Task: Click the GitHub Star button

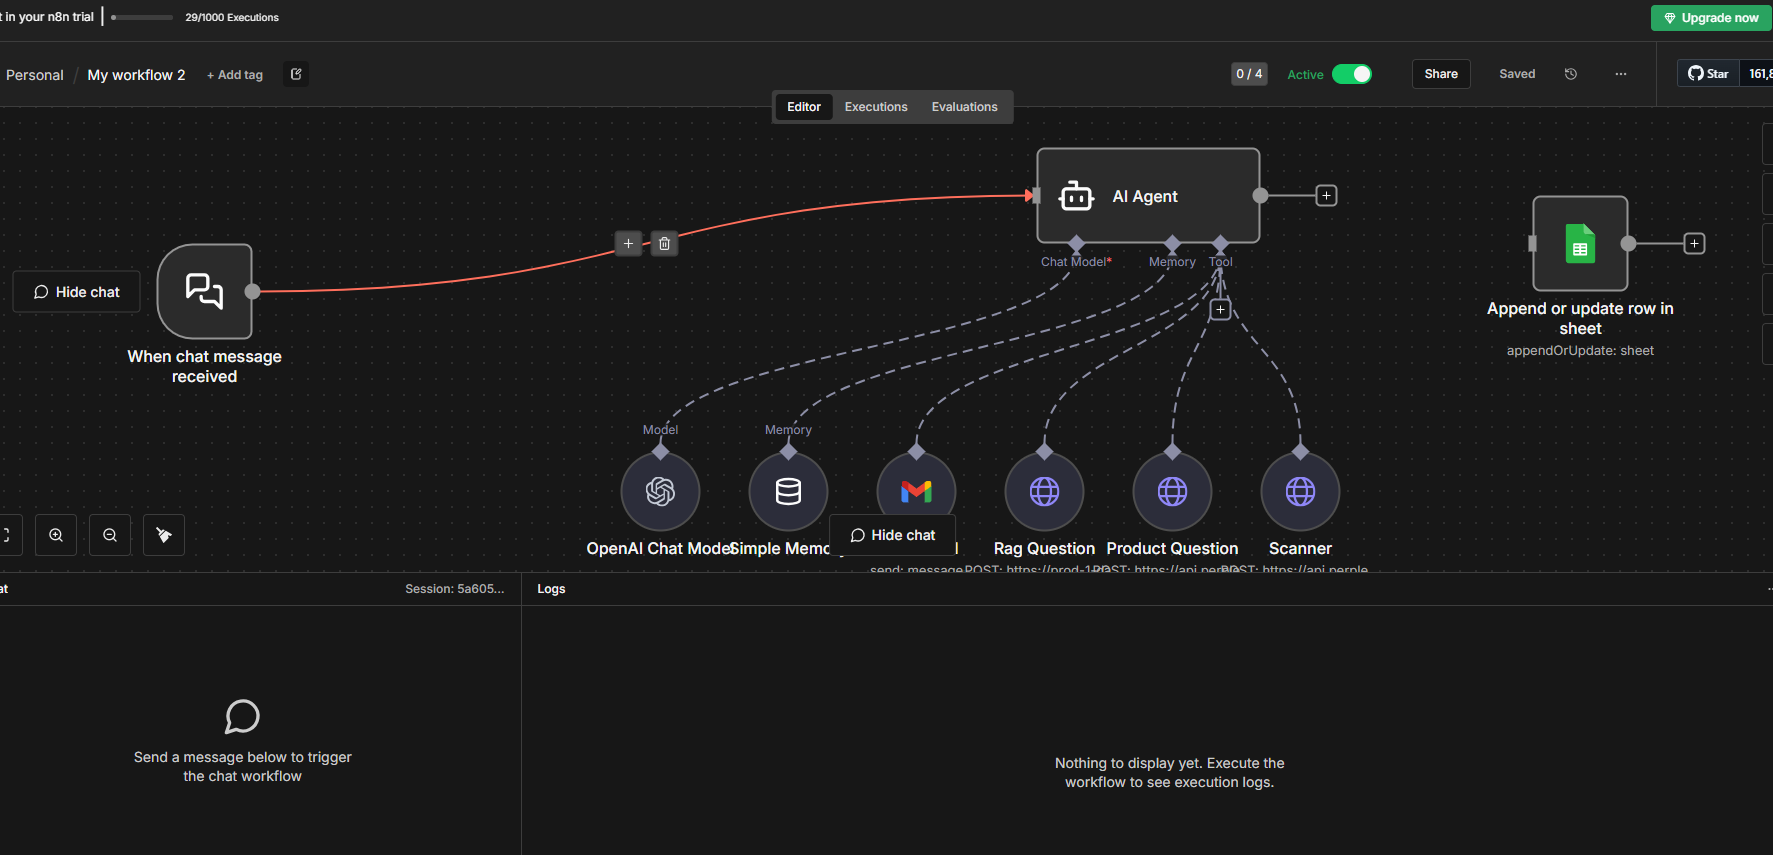Action: tap(1709, 74)
